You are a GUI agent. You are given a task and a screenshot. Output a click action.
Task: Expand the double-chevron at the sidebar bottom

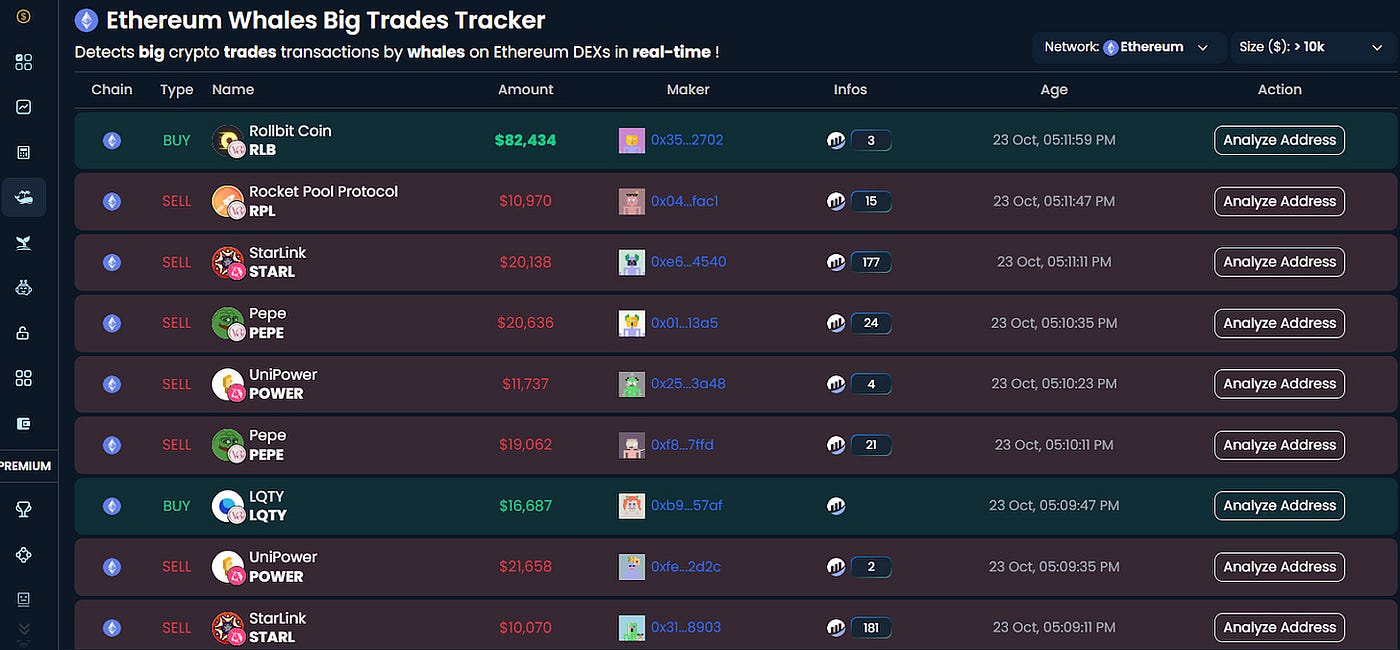[24, 628]
